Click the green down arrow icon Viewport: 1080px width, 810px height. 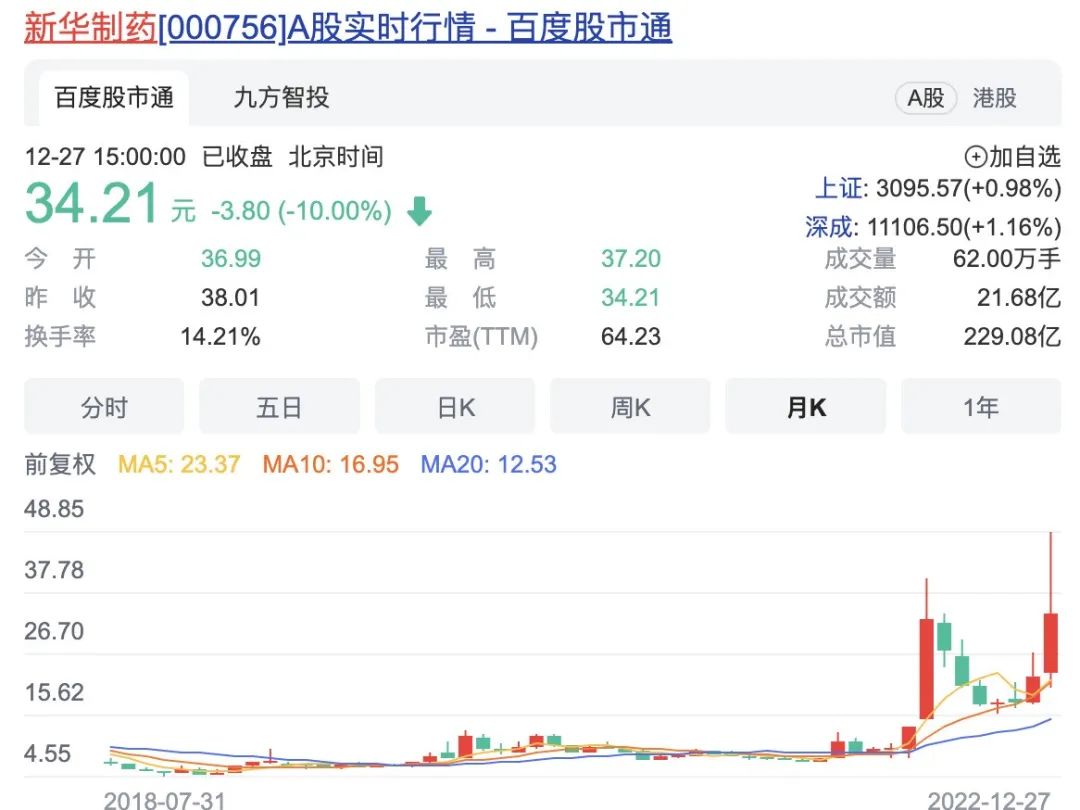419,211
